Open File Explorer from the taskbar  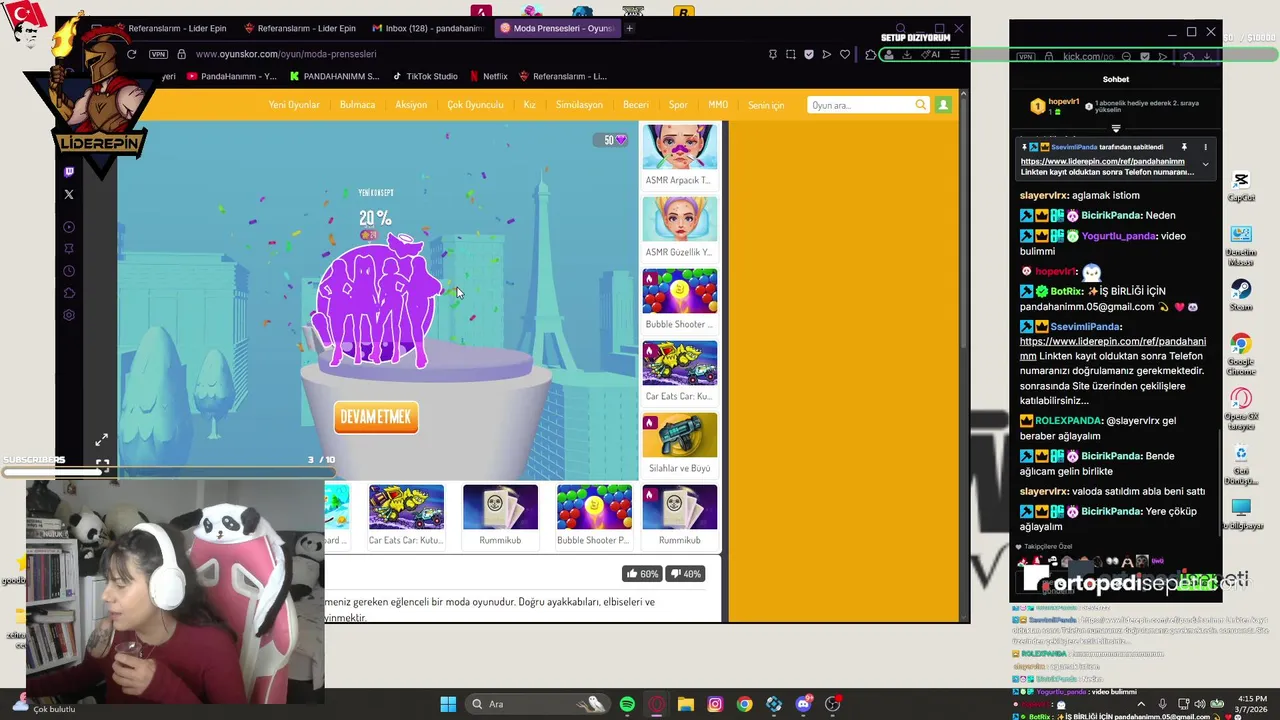[685, 704]
